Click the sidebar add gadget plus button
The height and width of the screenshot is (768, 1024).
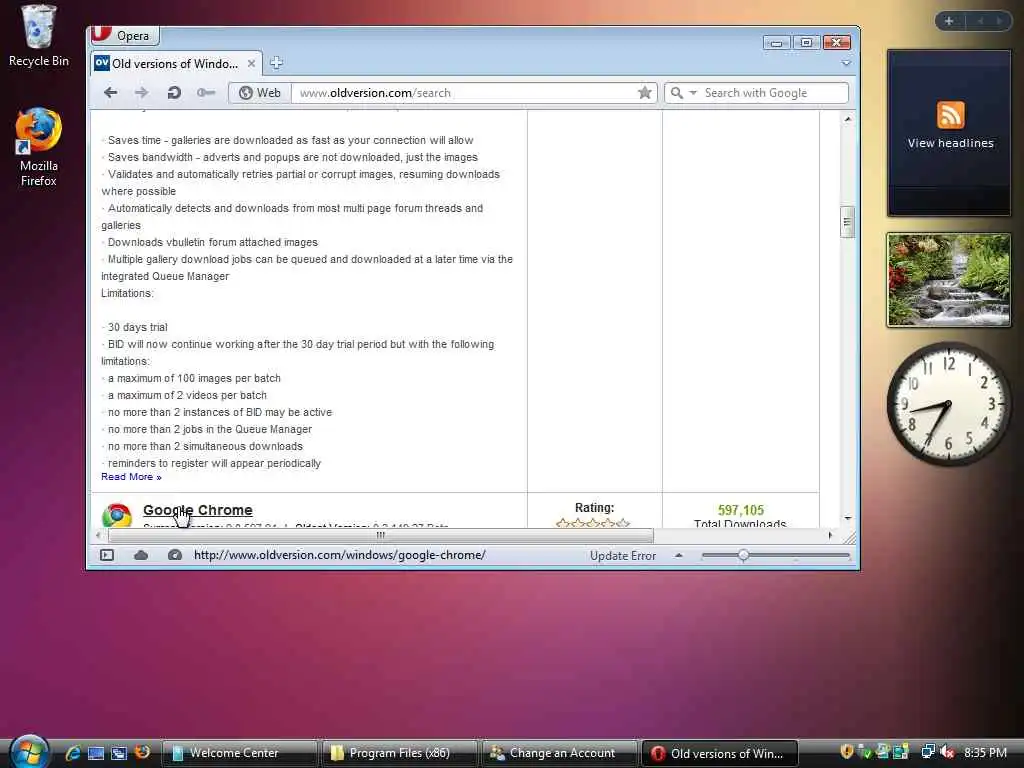tap(949, 21)
